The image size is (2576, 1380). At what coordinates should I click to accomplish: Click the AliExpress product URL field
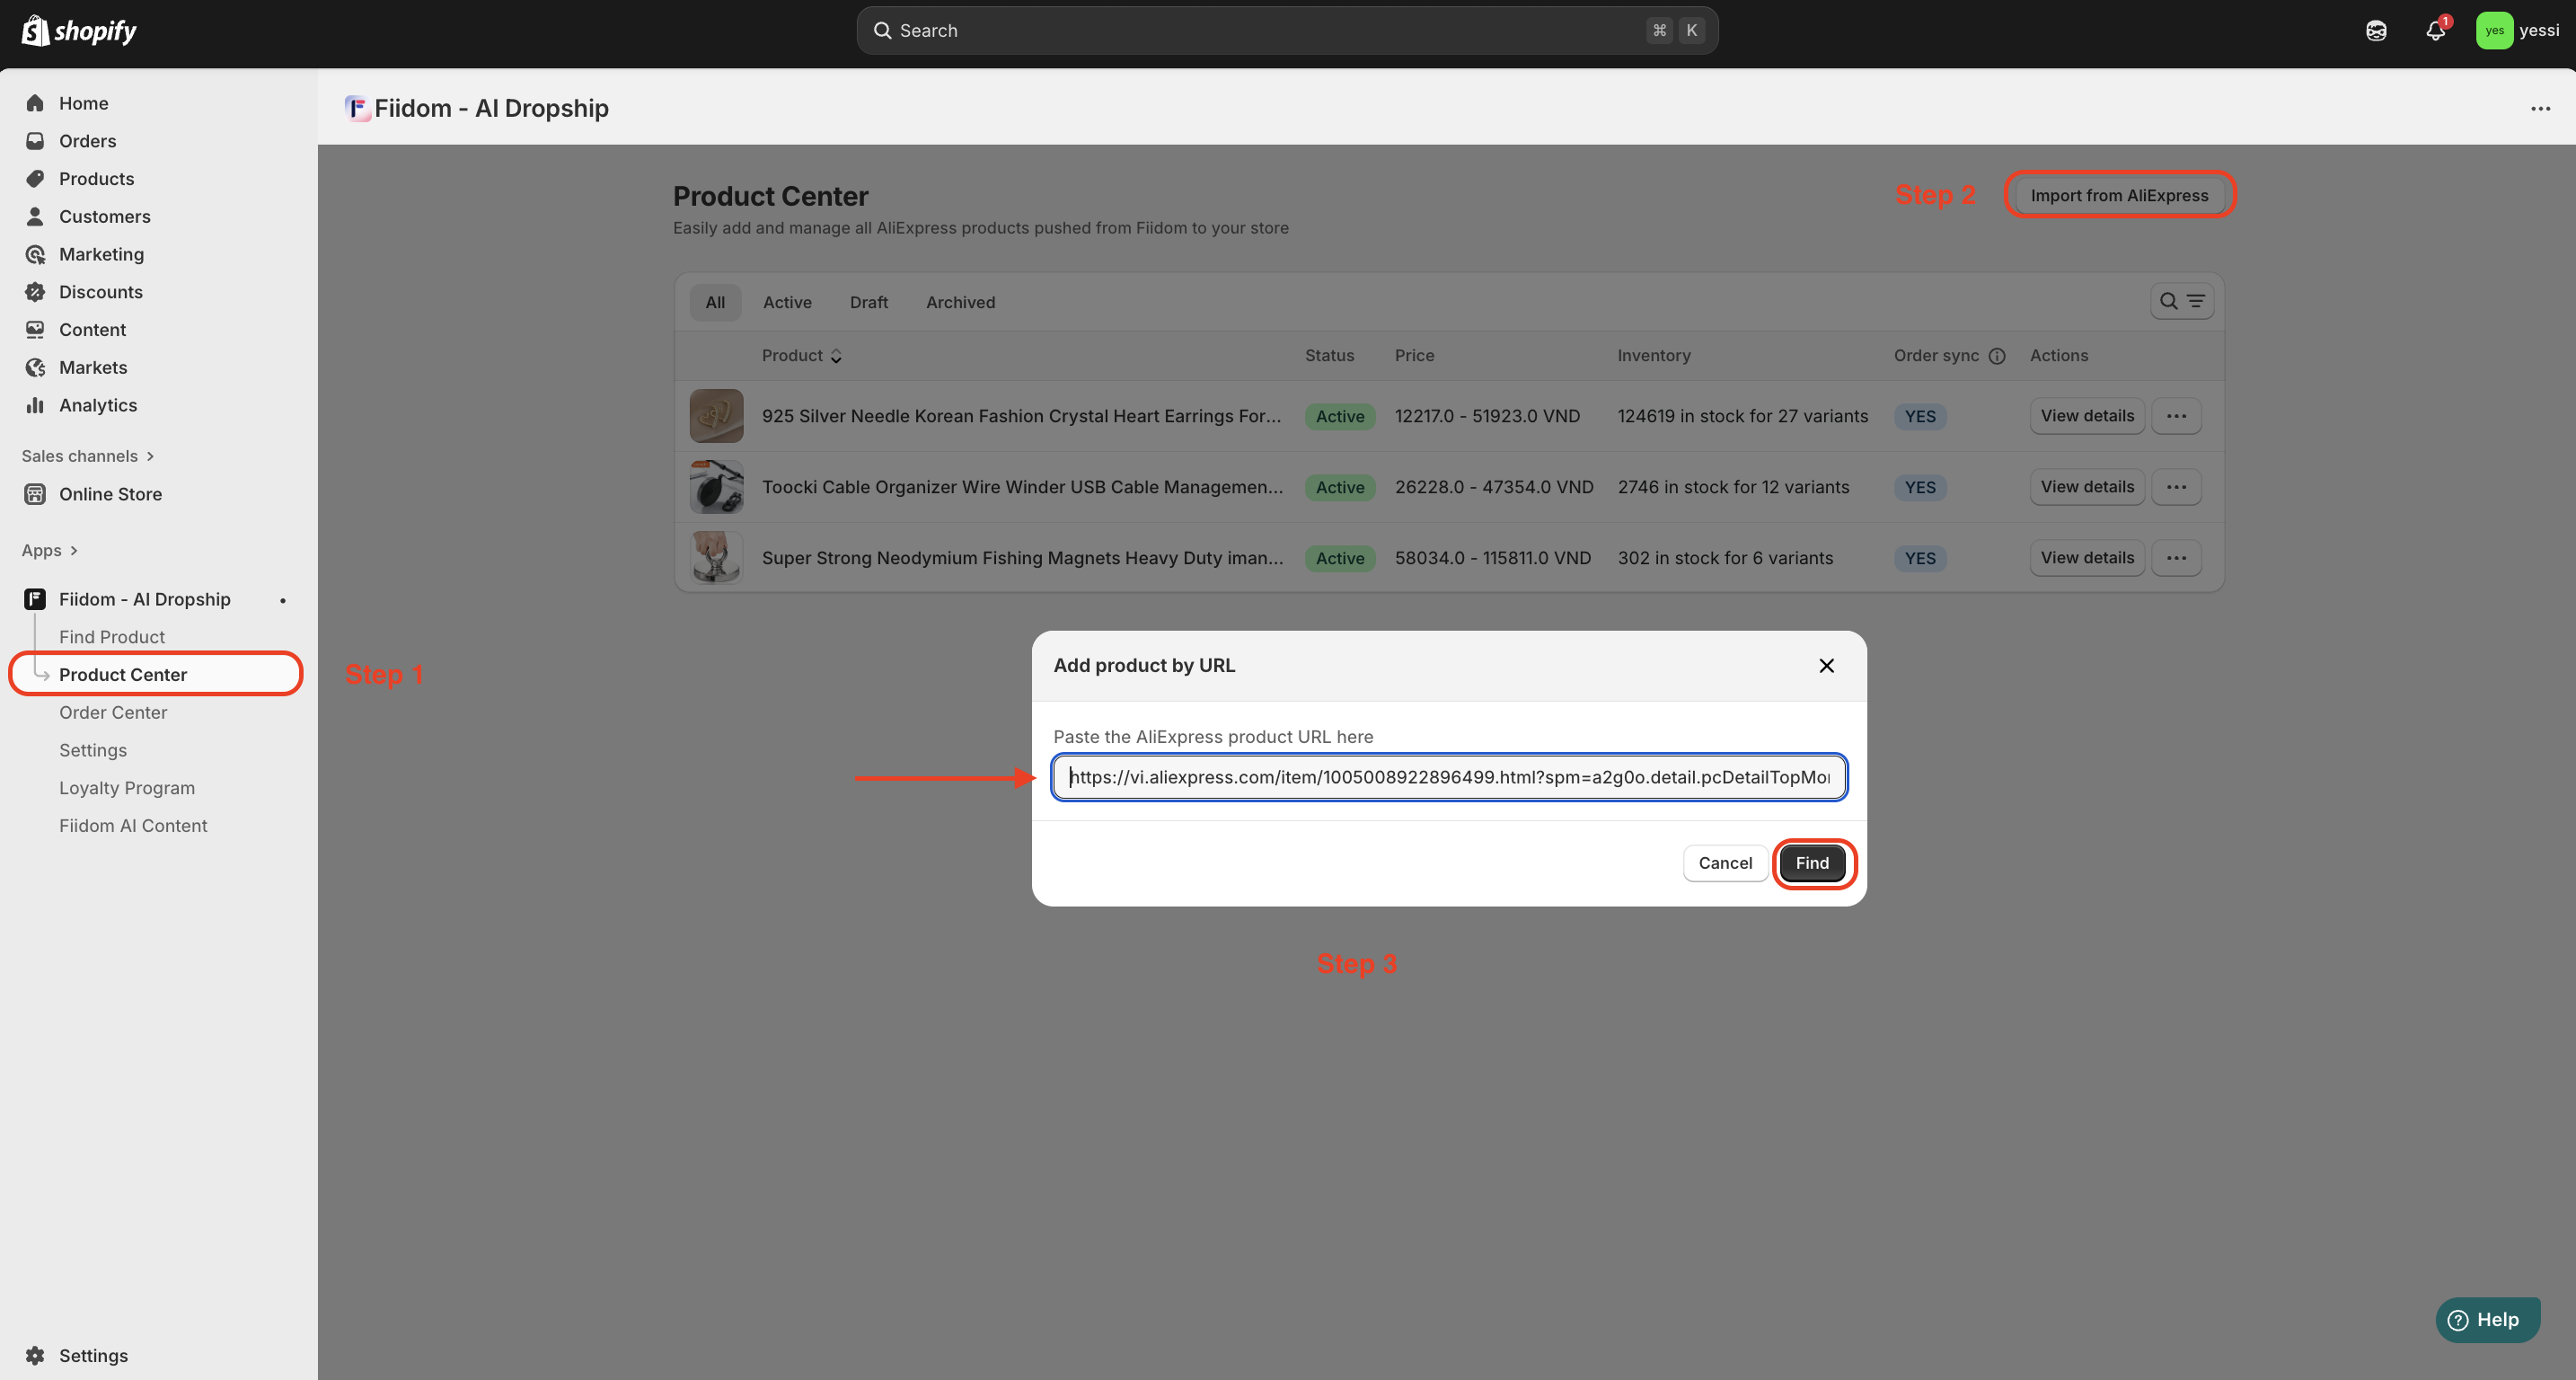1448,777
